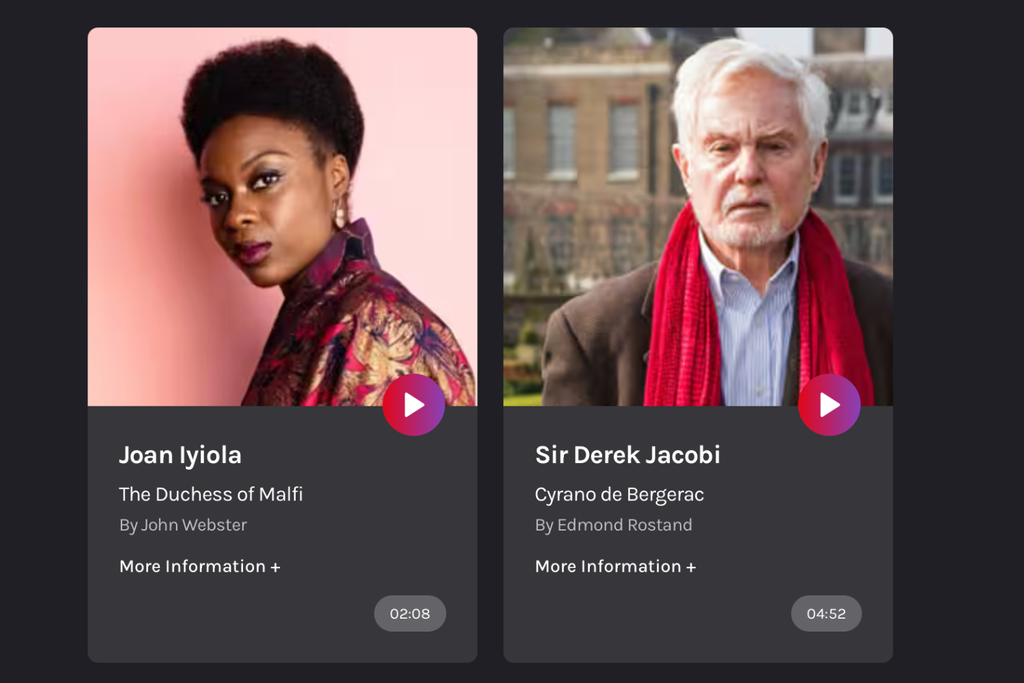The height and width of the screenshot is (683, 1024).
Task: Click the By Edmond Rostand author line
Action: (613, 525)
